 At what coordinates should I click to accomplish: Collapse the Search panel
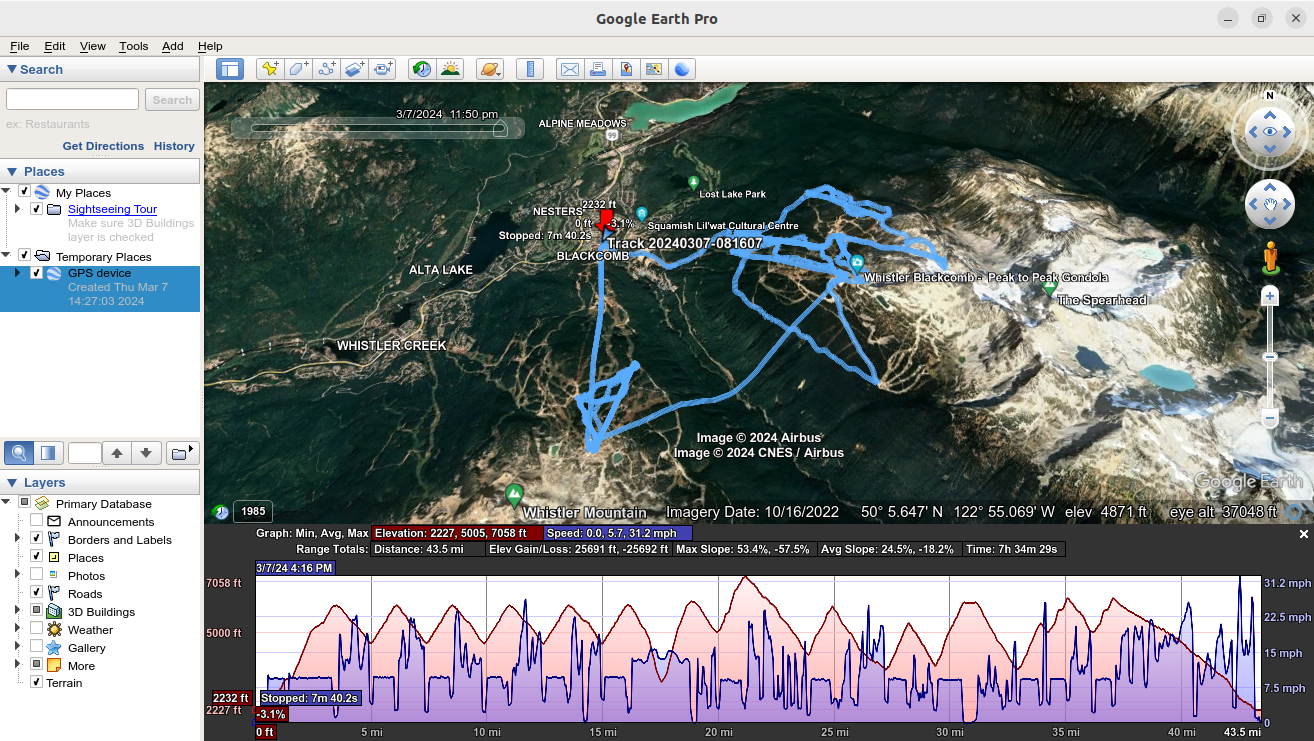(x=12, y=69)
